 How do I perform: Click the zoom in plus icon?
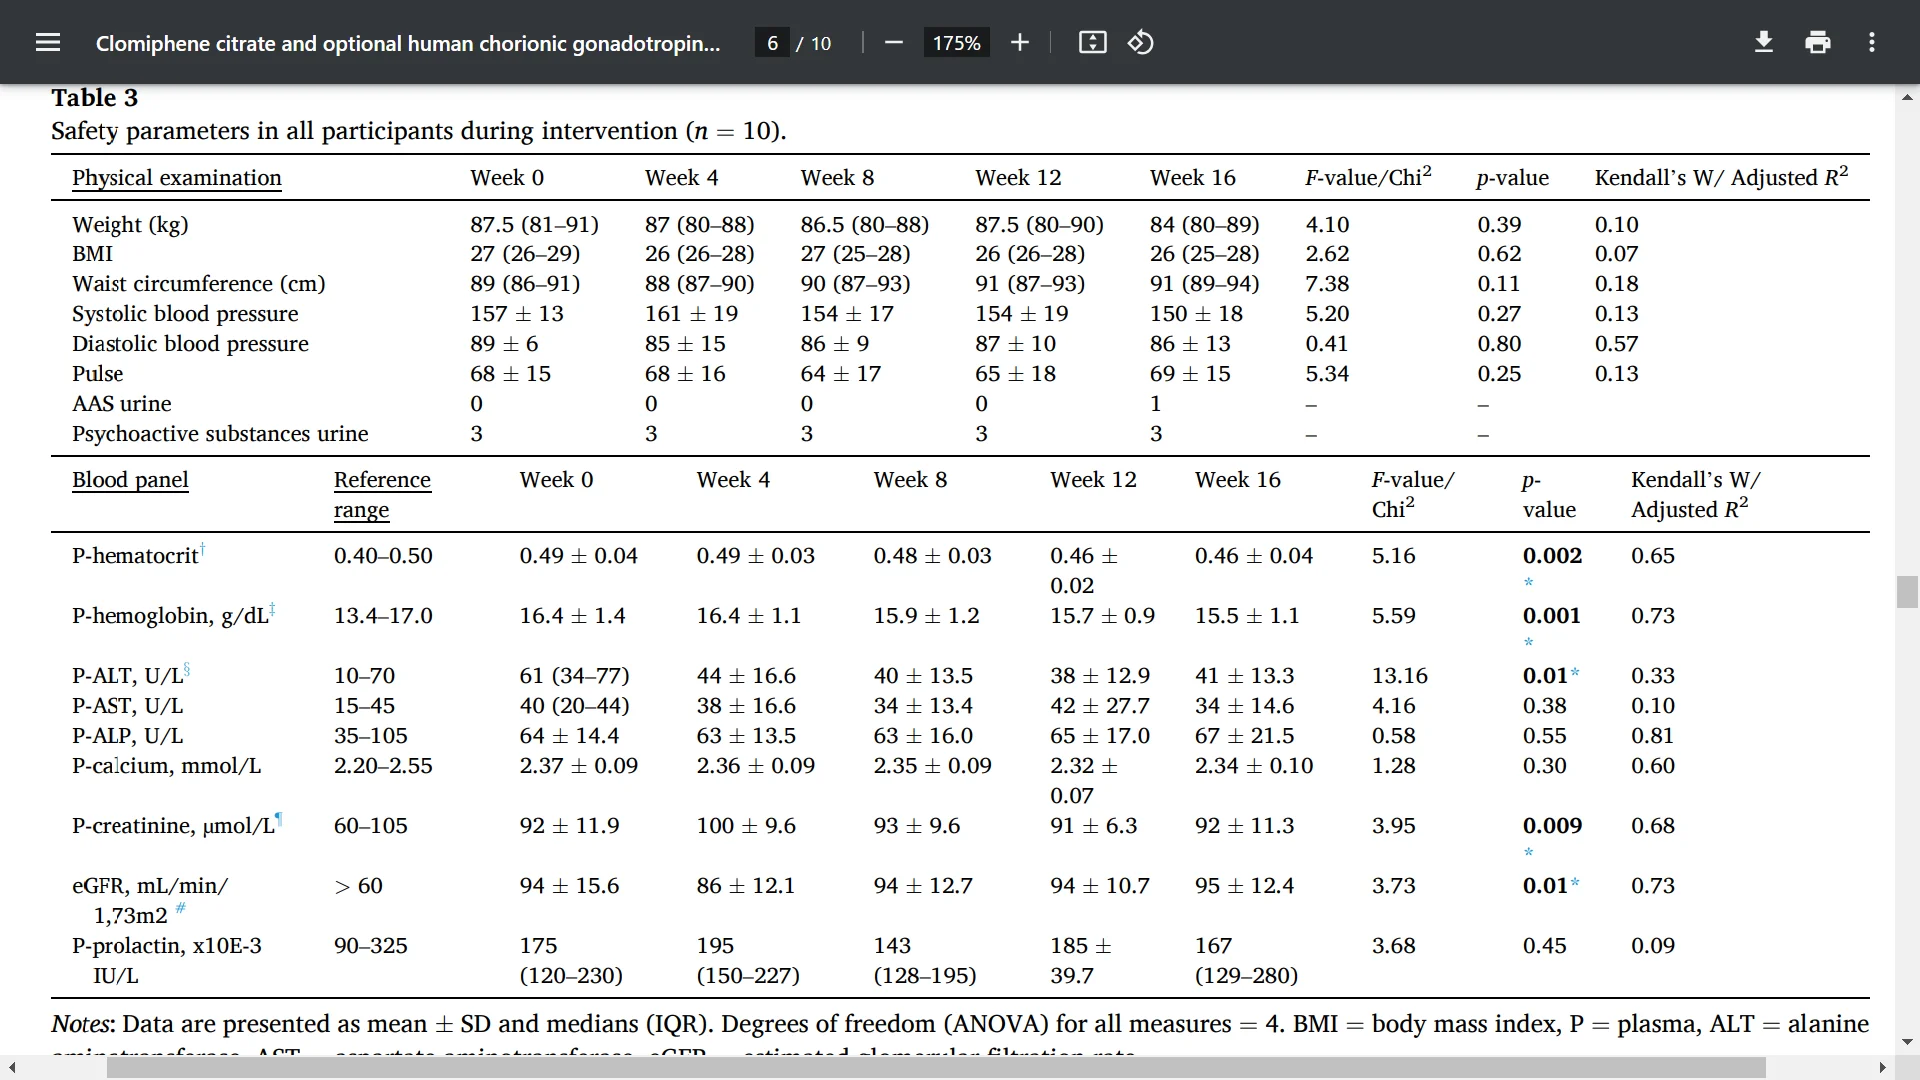click(1019, 42)
